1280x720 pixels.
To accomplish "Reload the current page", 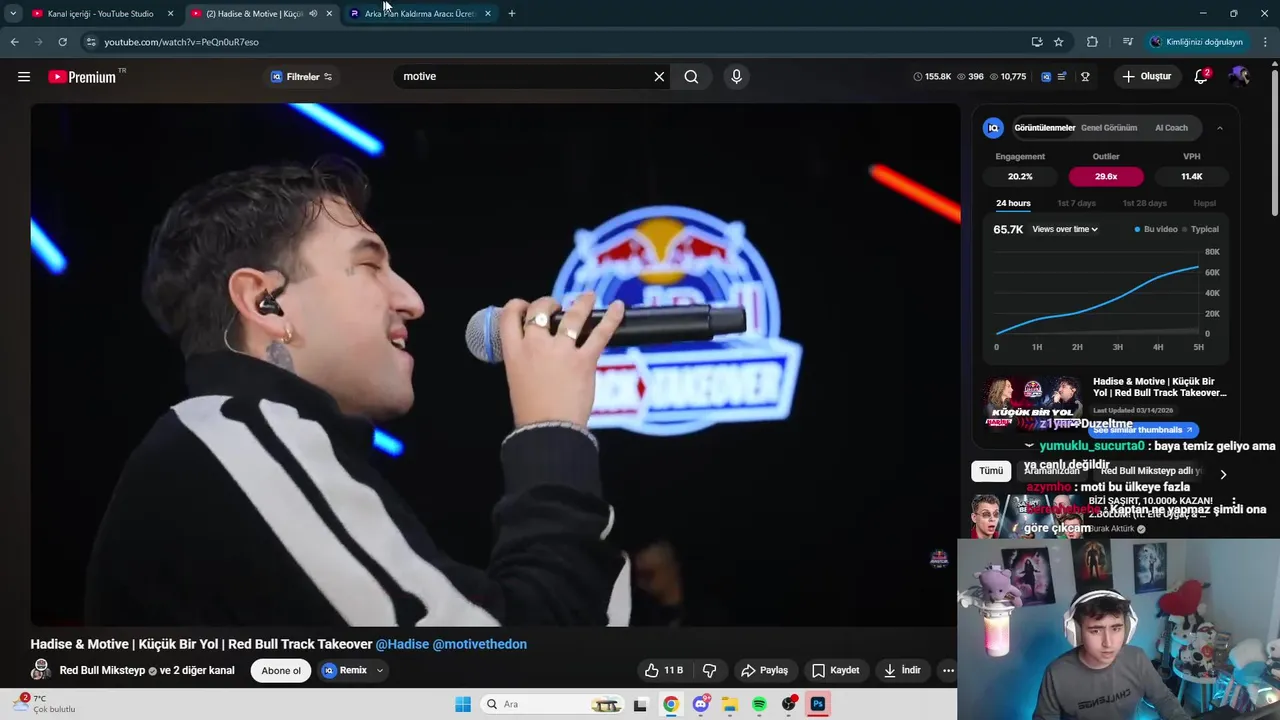I will click(62, 42).
